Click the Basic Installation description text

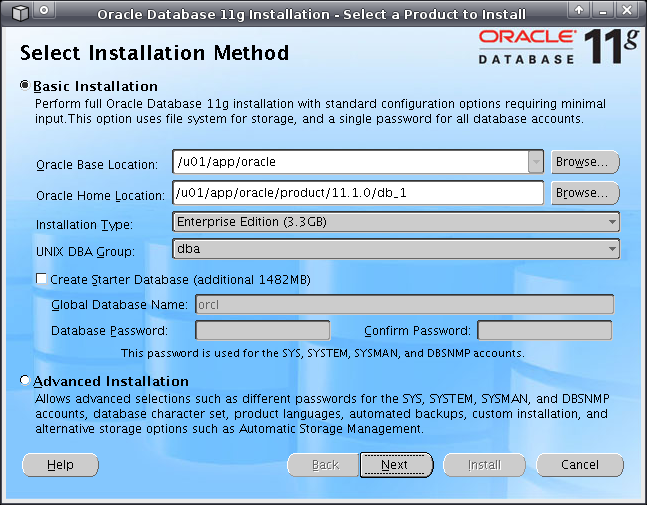coord(320,111)
